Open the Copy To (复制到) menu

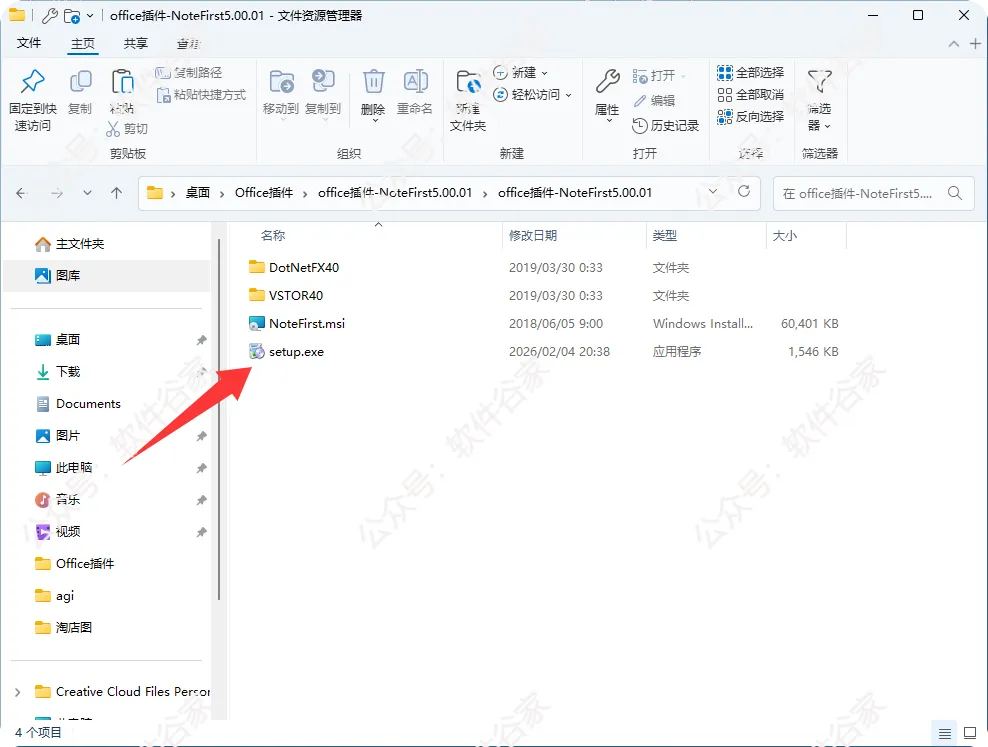pyautogui.click(x=323, y=93)
